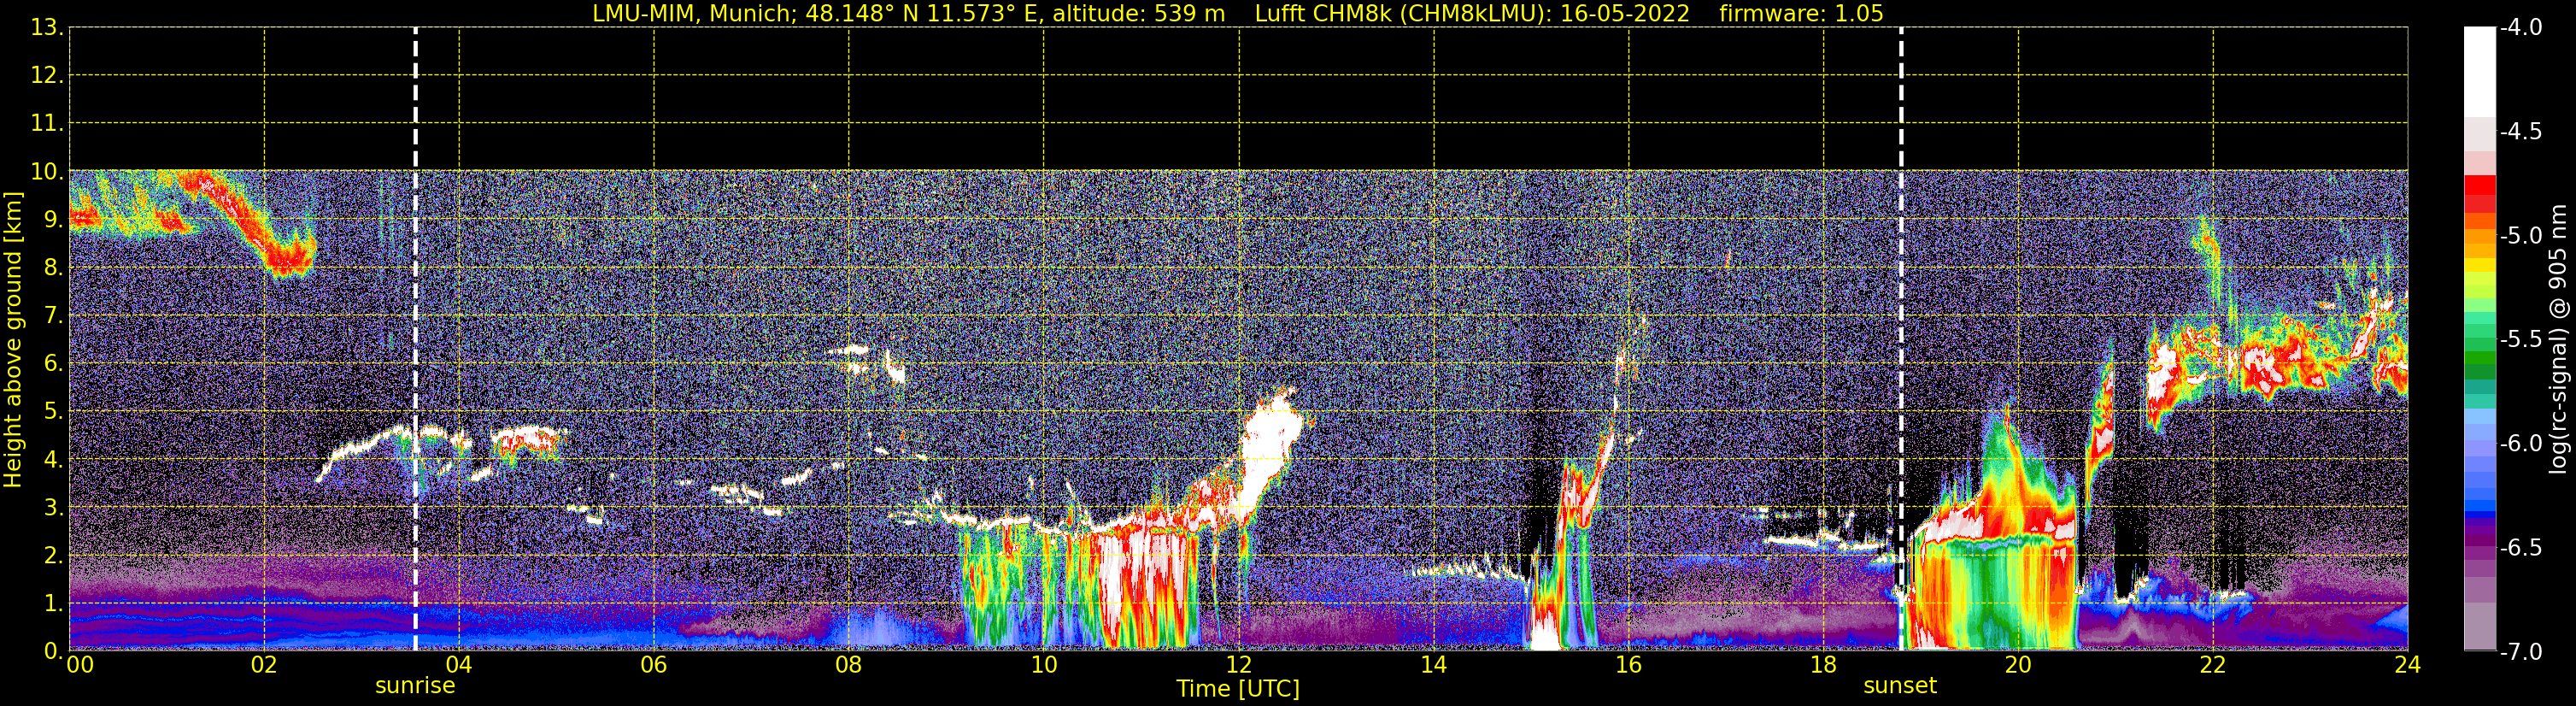
Task: Click the '-4.5' colorbar tick label
Action: [x=2520, y=131]
